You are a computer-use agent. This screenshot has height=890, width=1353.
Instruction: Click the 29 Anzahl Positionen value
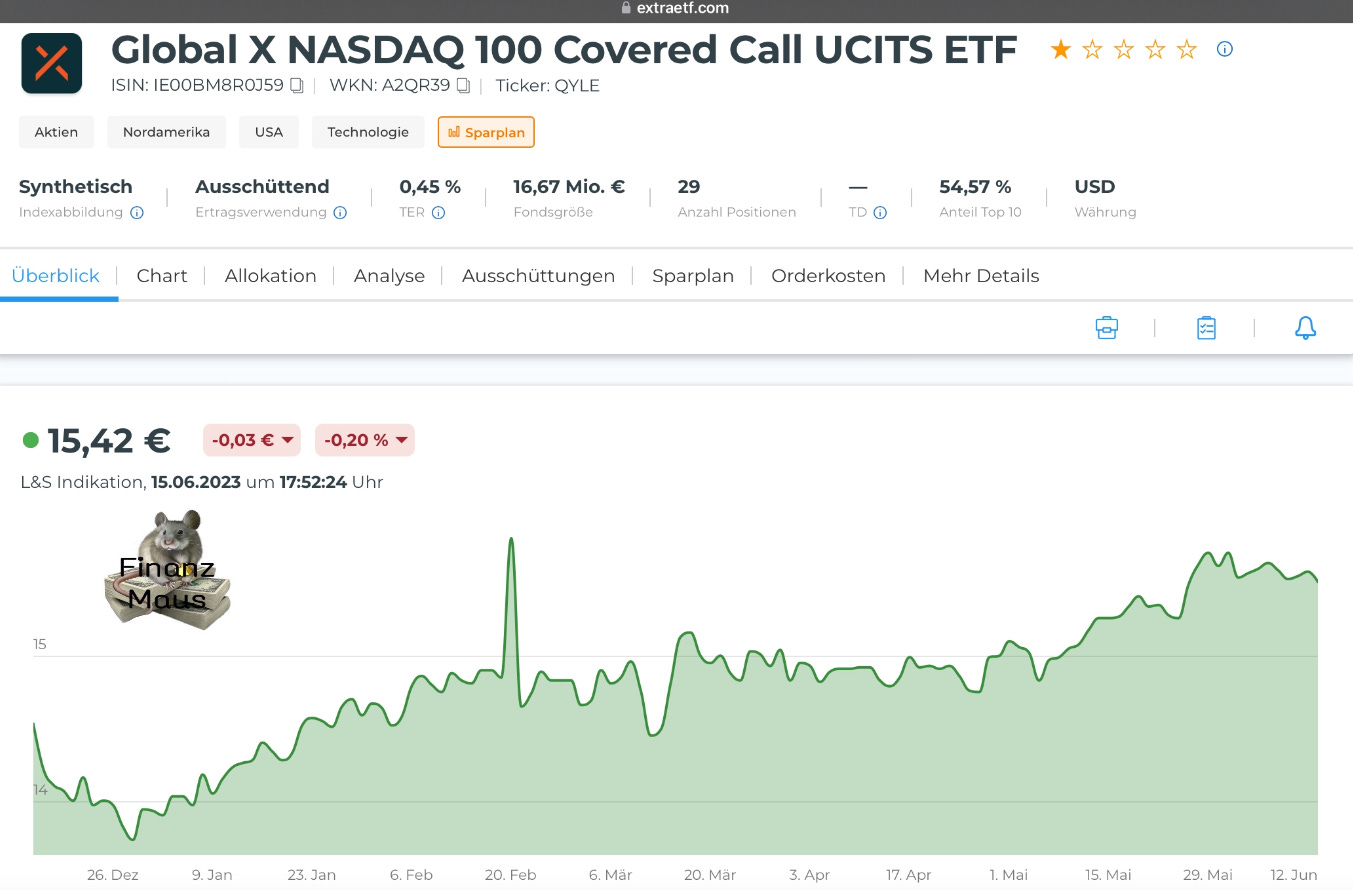[689, 187]
